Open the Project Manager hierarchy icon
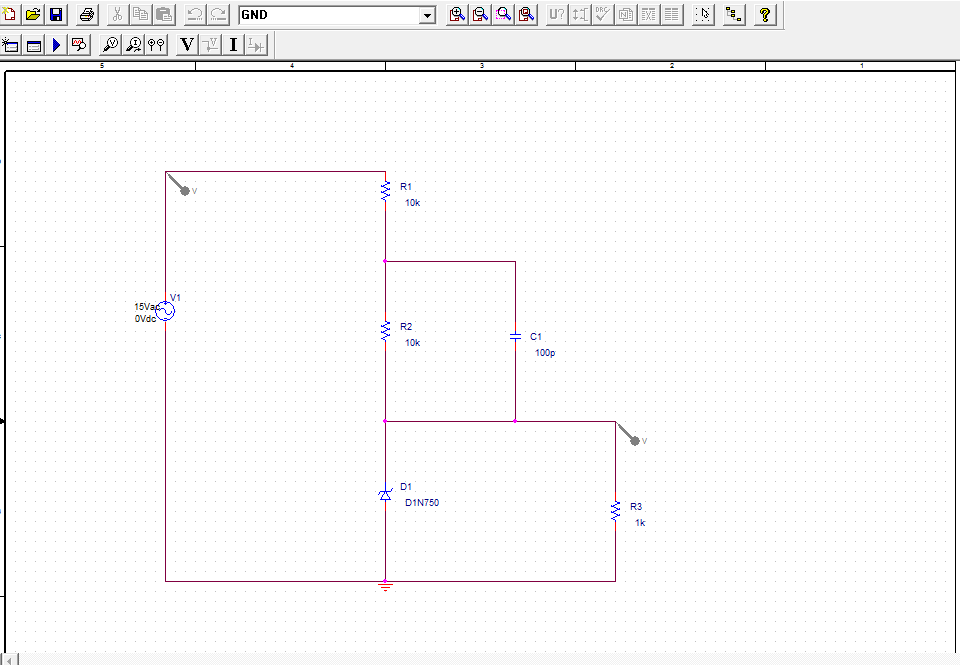 (733, 15)
